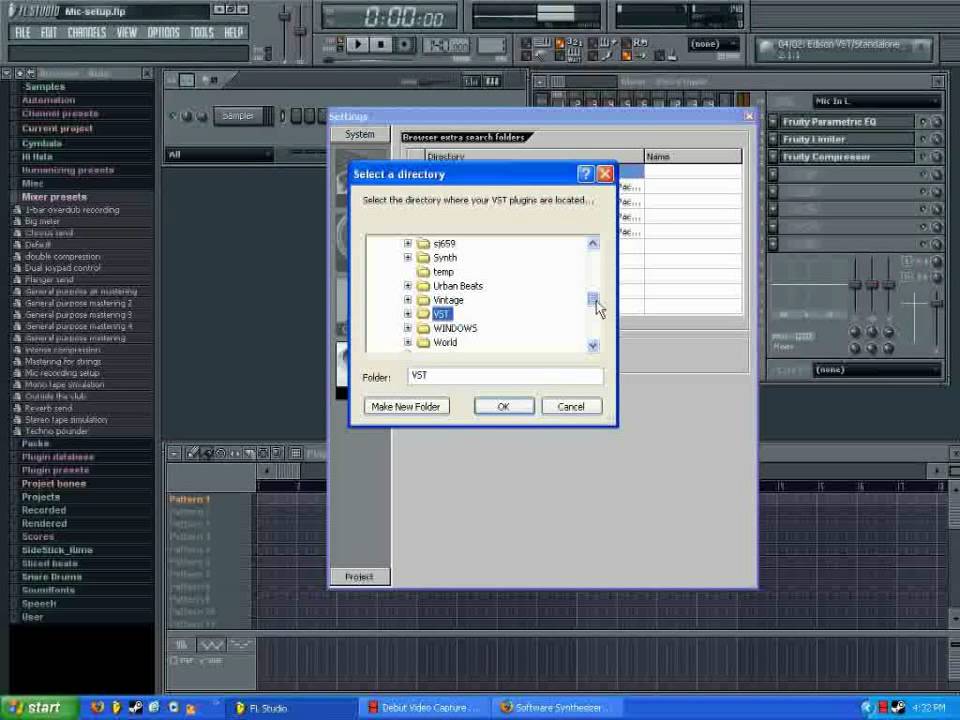960x720 pixels.
Task: Open Mixer presets folder in browser
Action: 54,197
